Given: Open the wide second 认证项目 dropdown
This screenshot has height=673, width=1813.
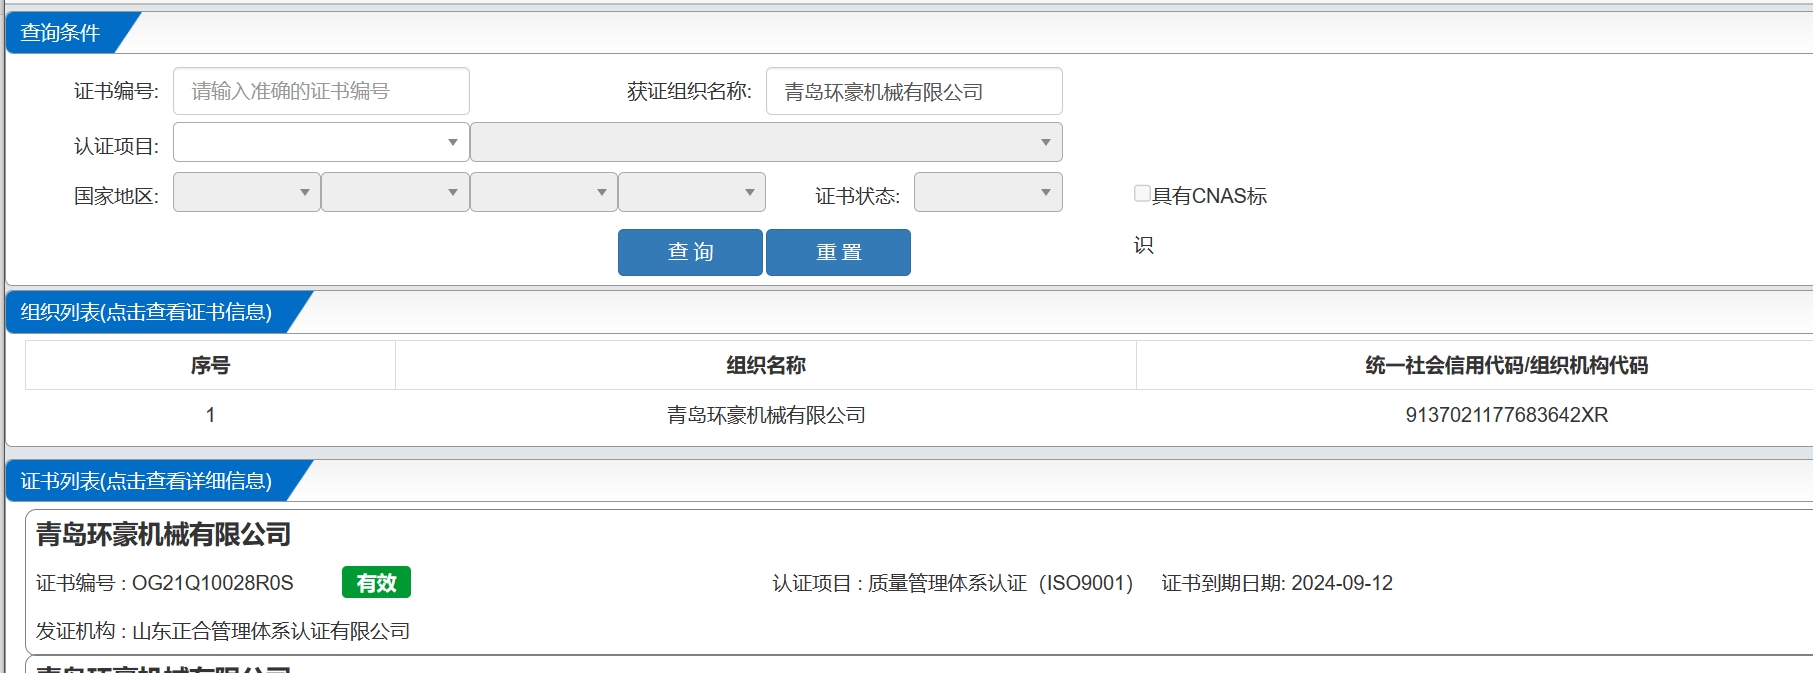Looking at the screenshot, I should (x=766, y=142).
